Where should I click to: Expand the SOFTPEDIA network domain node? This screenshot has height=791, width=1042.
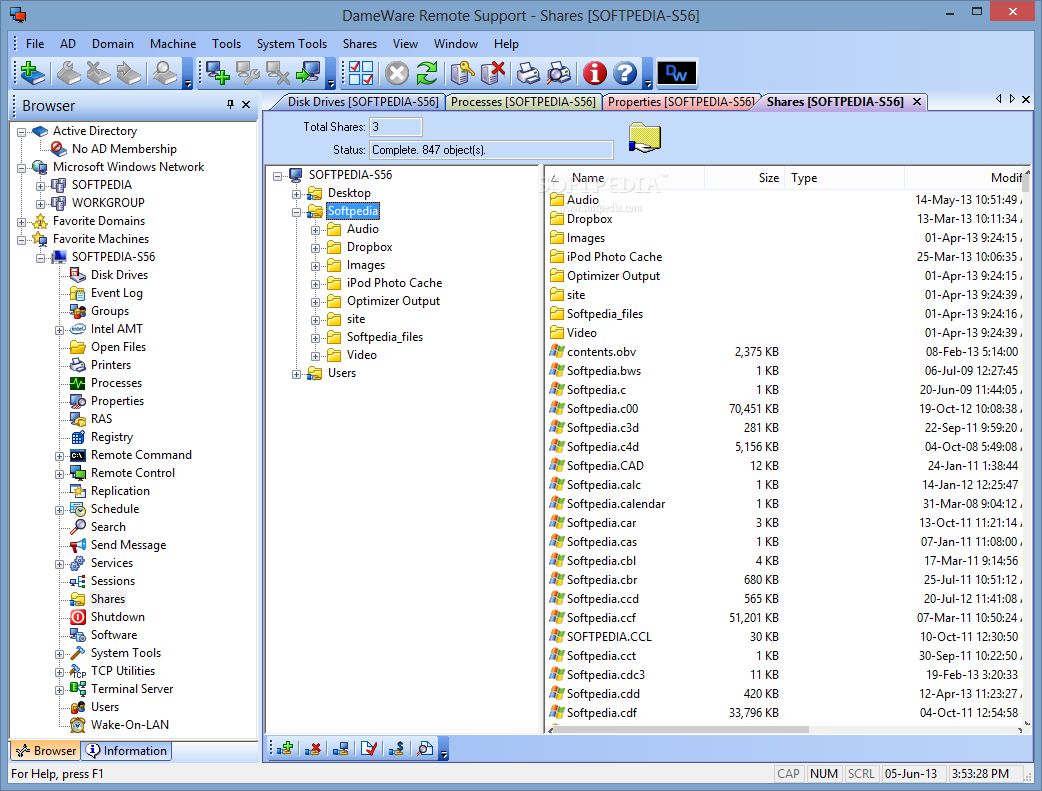tap(41, 185)
